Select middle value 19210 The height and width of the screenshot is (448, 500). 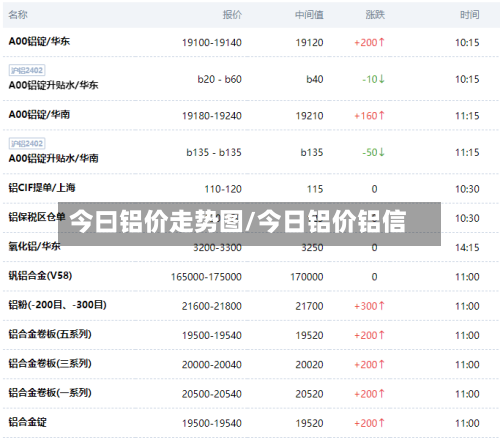tap(309, 116)
